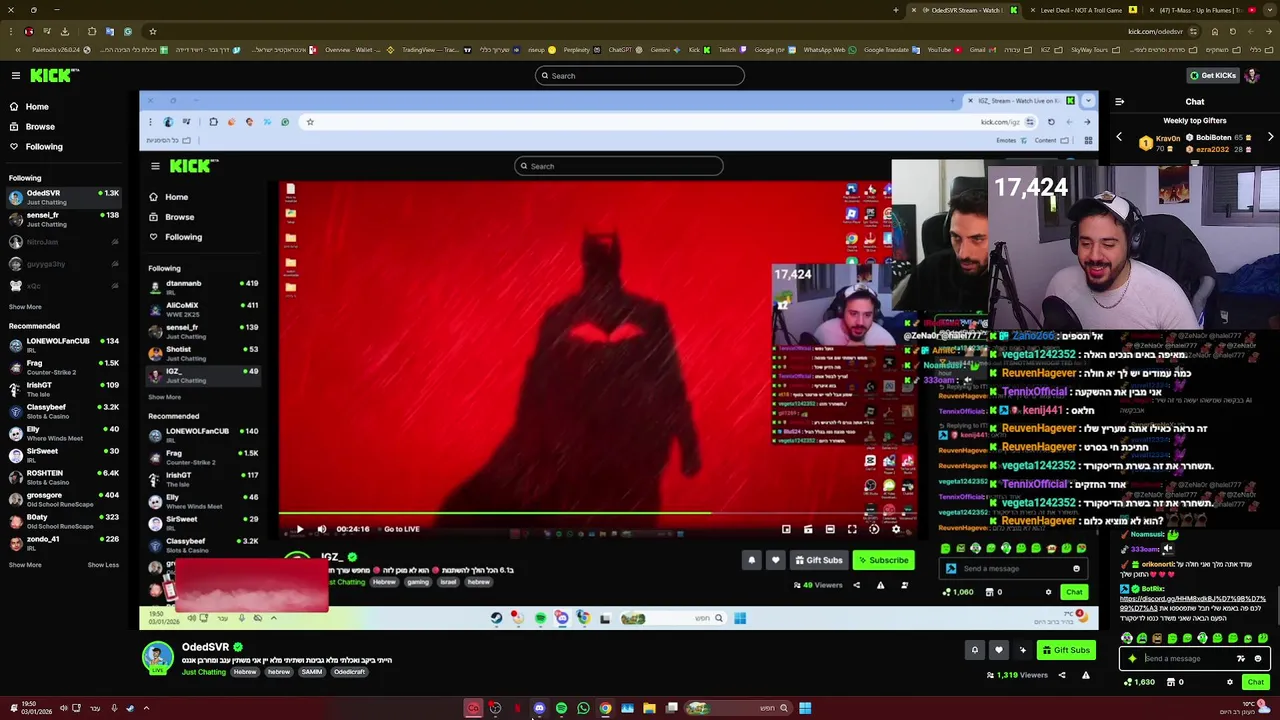1280x720 pixels.
Task: Click Just Chatting category under OdedSVR
Action: click(203, 672)
